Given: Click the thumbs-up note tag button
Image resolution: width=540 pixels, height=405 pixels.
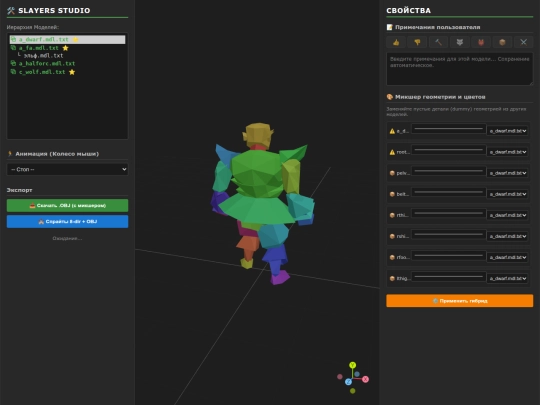Looking at the screenshot, I should (396, 42).
